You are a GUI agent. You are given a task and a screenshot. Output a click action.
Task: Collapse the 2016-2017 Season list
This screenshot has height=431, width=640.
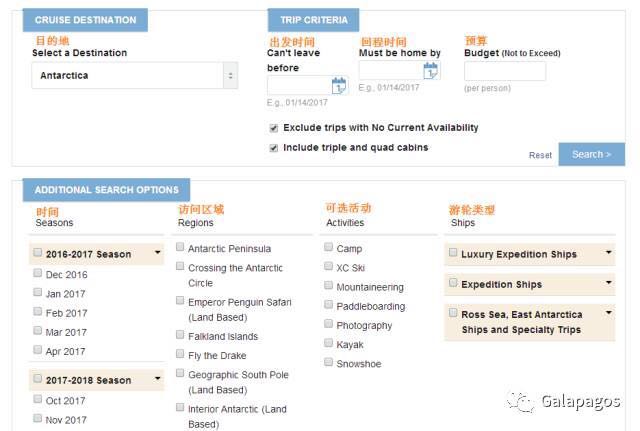point(158,252)
